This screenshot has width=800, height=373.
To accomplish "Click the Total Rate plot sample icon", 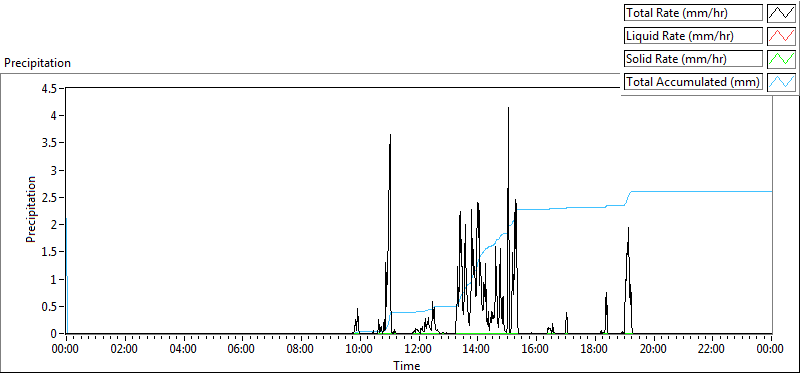I will pyautogui.click(x=781, y=13).
